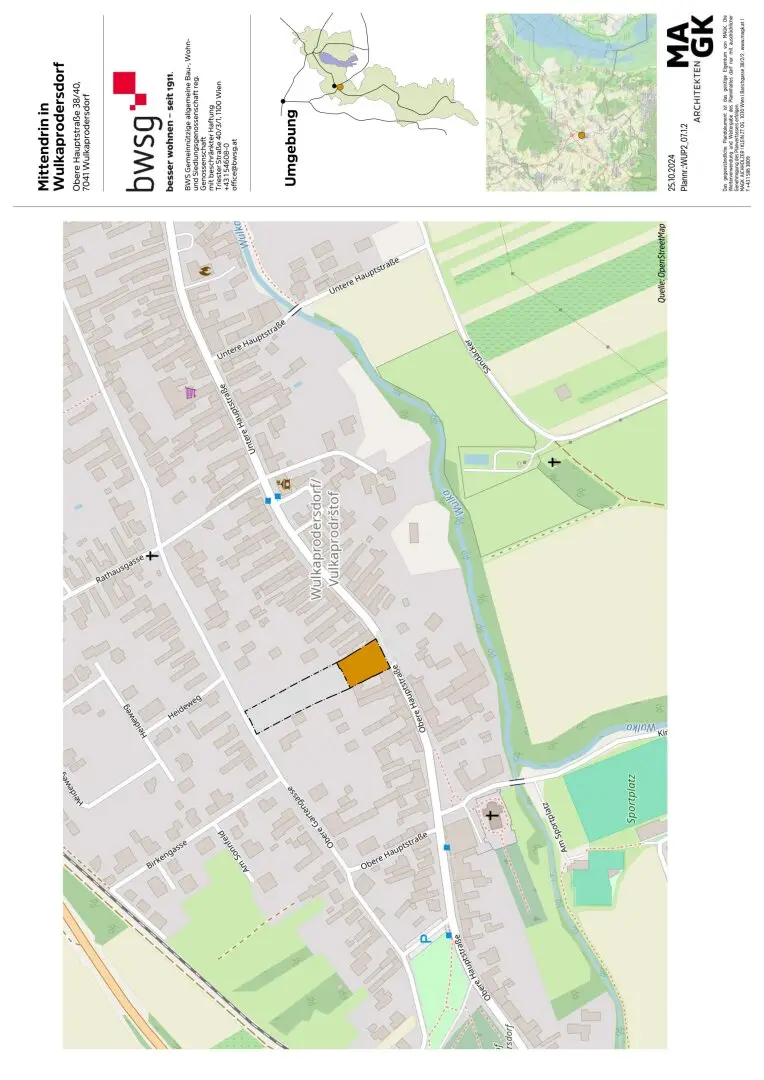Viewport: 764px width, 1080px height.
Task: Click the purple lake on the outline map
Action: click(x=336, y=60)
